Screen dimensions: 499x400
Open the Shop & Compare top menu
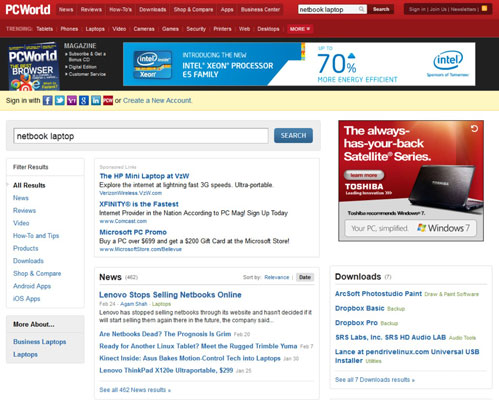coord(193,9)
